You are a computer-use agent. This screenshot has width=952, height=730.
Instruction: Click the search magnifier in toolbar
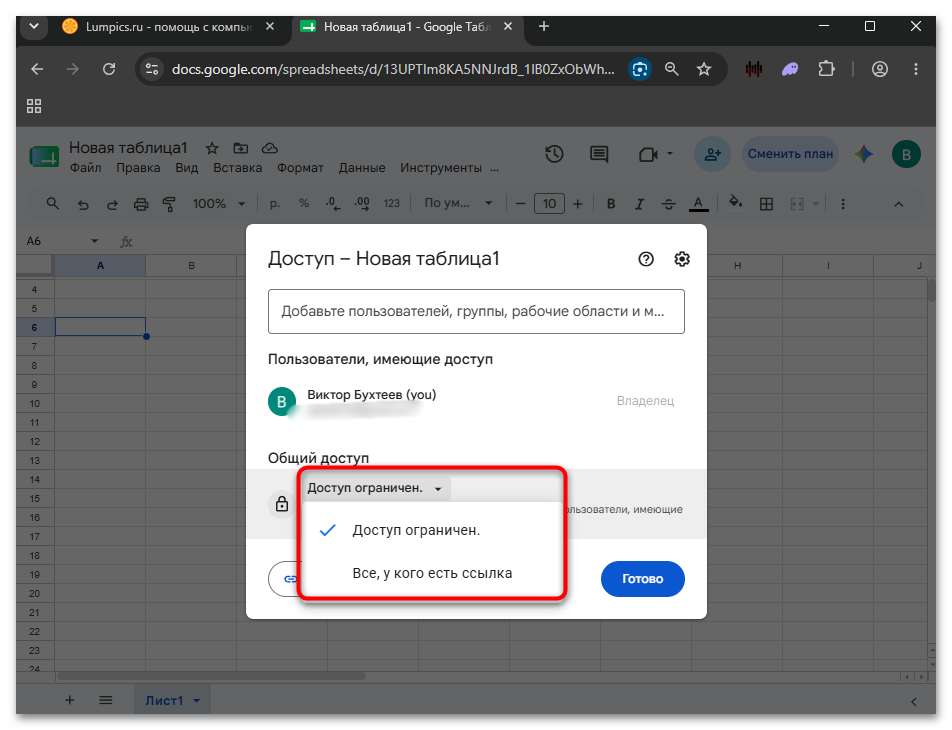53,204
